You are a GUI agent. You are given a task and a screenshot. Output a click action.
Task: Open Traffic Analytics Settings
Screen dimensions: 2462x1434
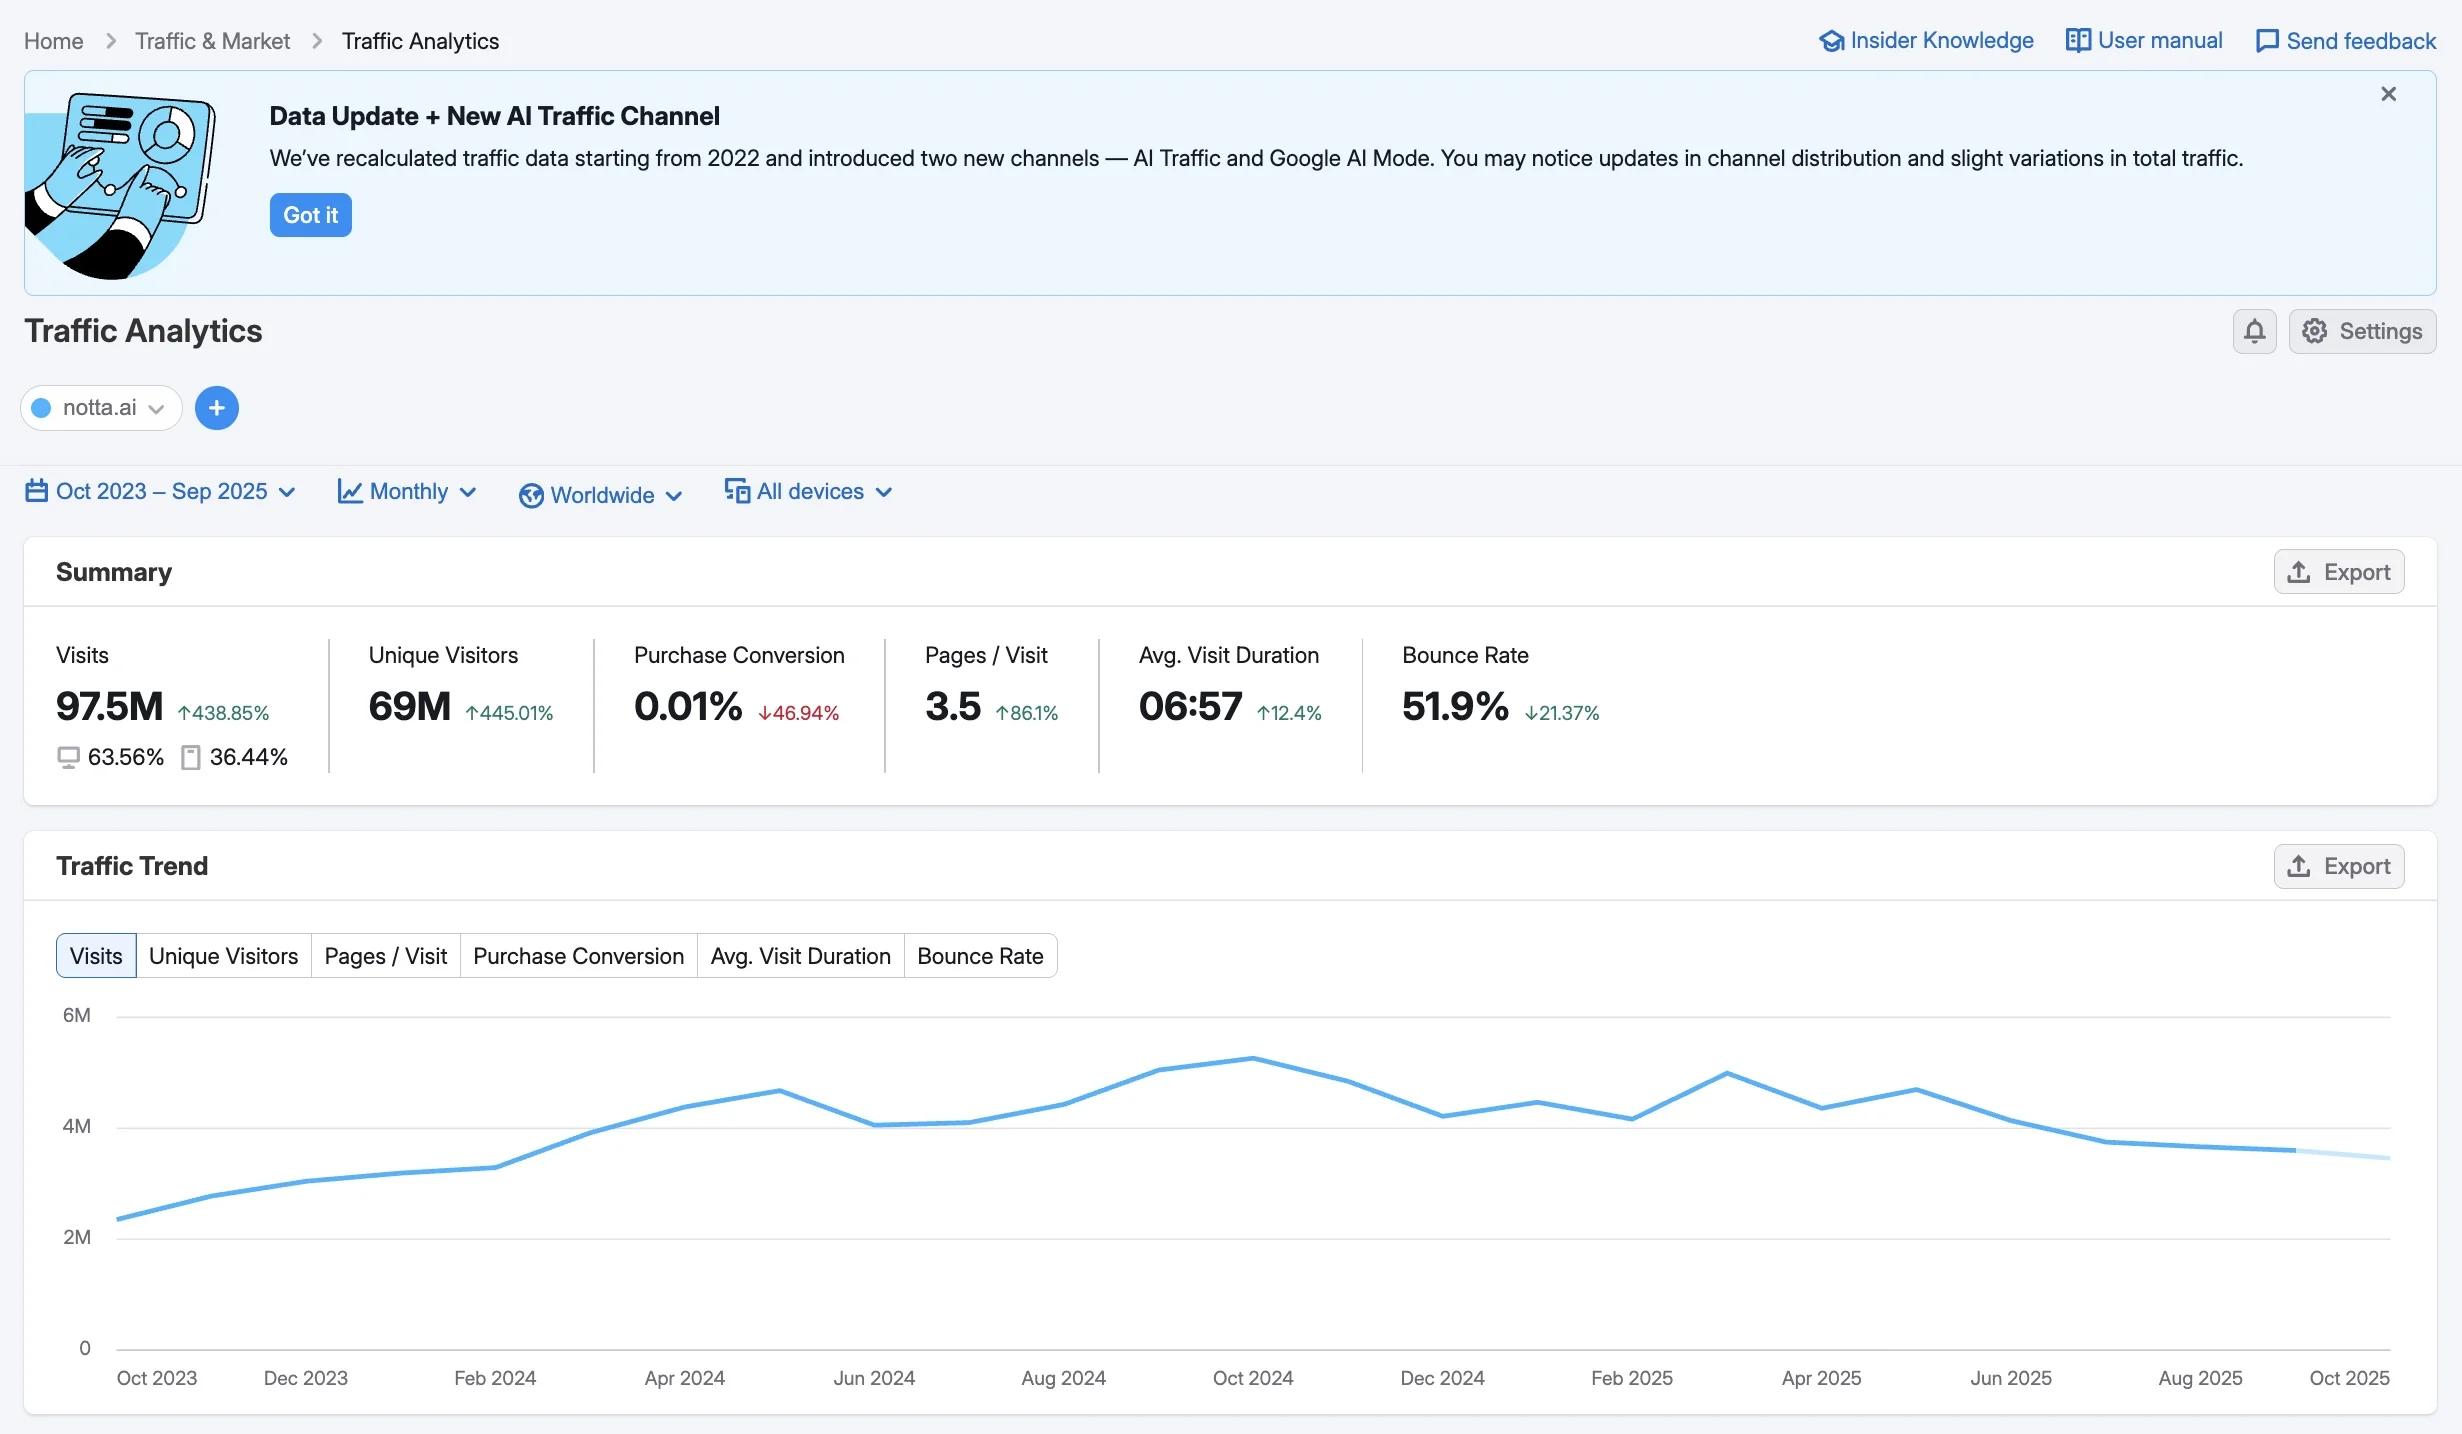tap(2363, 331)
